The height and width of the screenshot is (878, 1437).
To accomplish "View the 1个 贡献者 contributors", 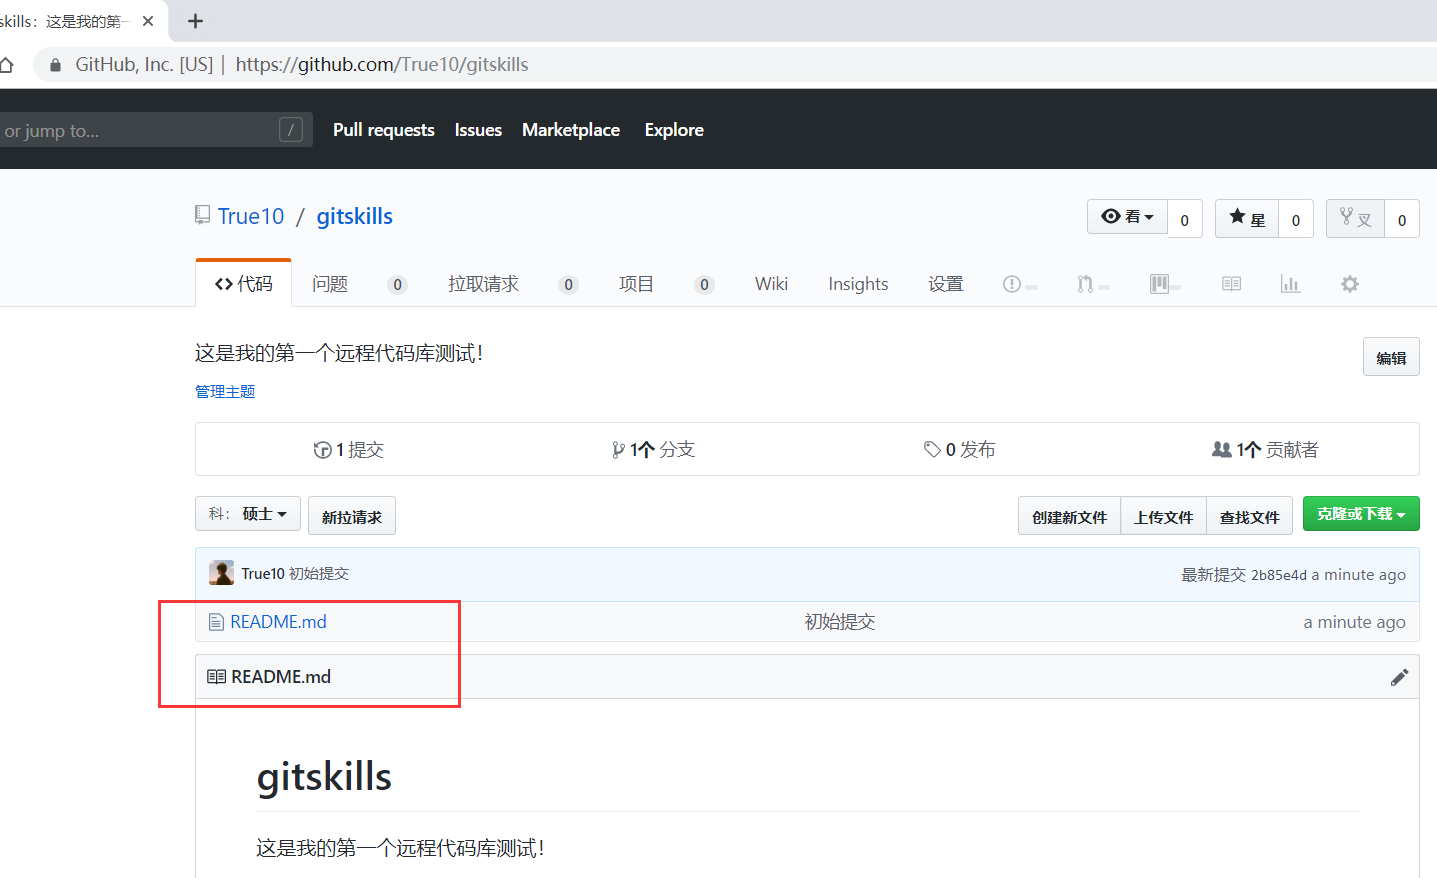I will click(x=1265, y=450).
